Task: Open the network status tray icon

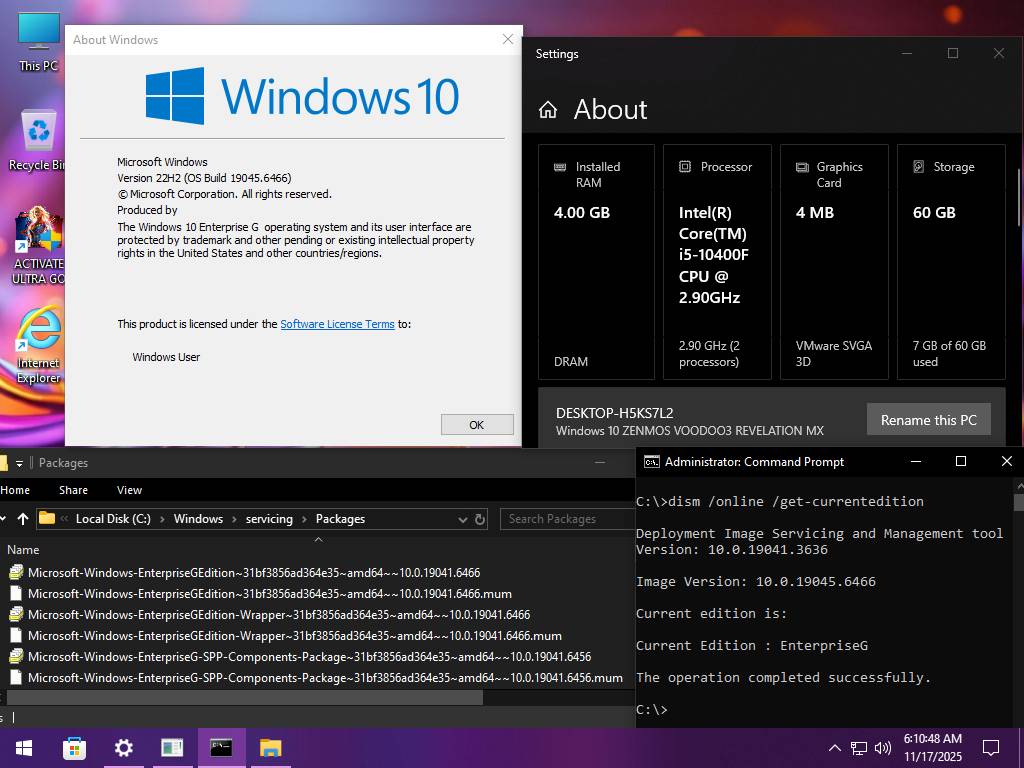Action: pyautogui.click(x=859, y=748)
